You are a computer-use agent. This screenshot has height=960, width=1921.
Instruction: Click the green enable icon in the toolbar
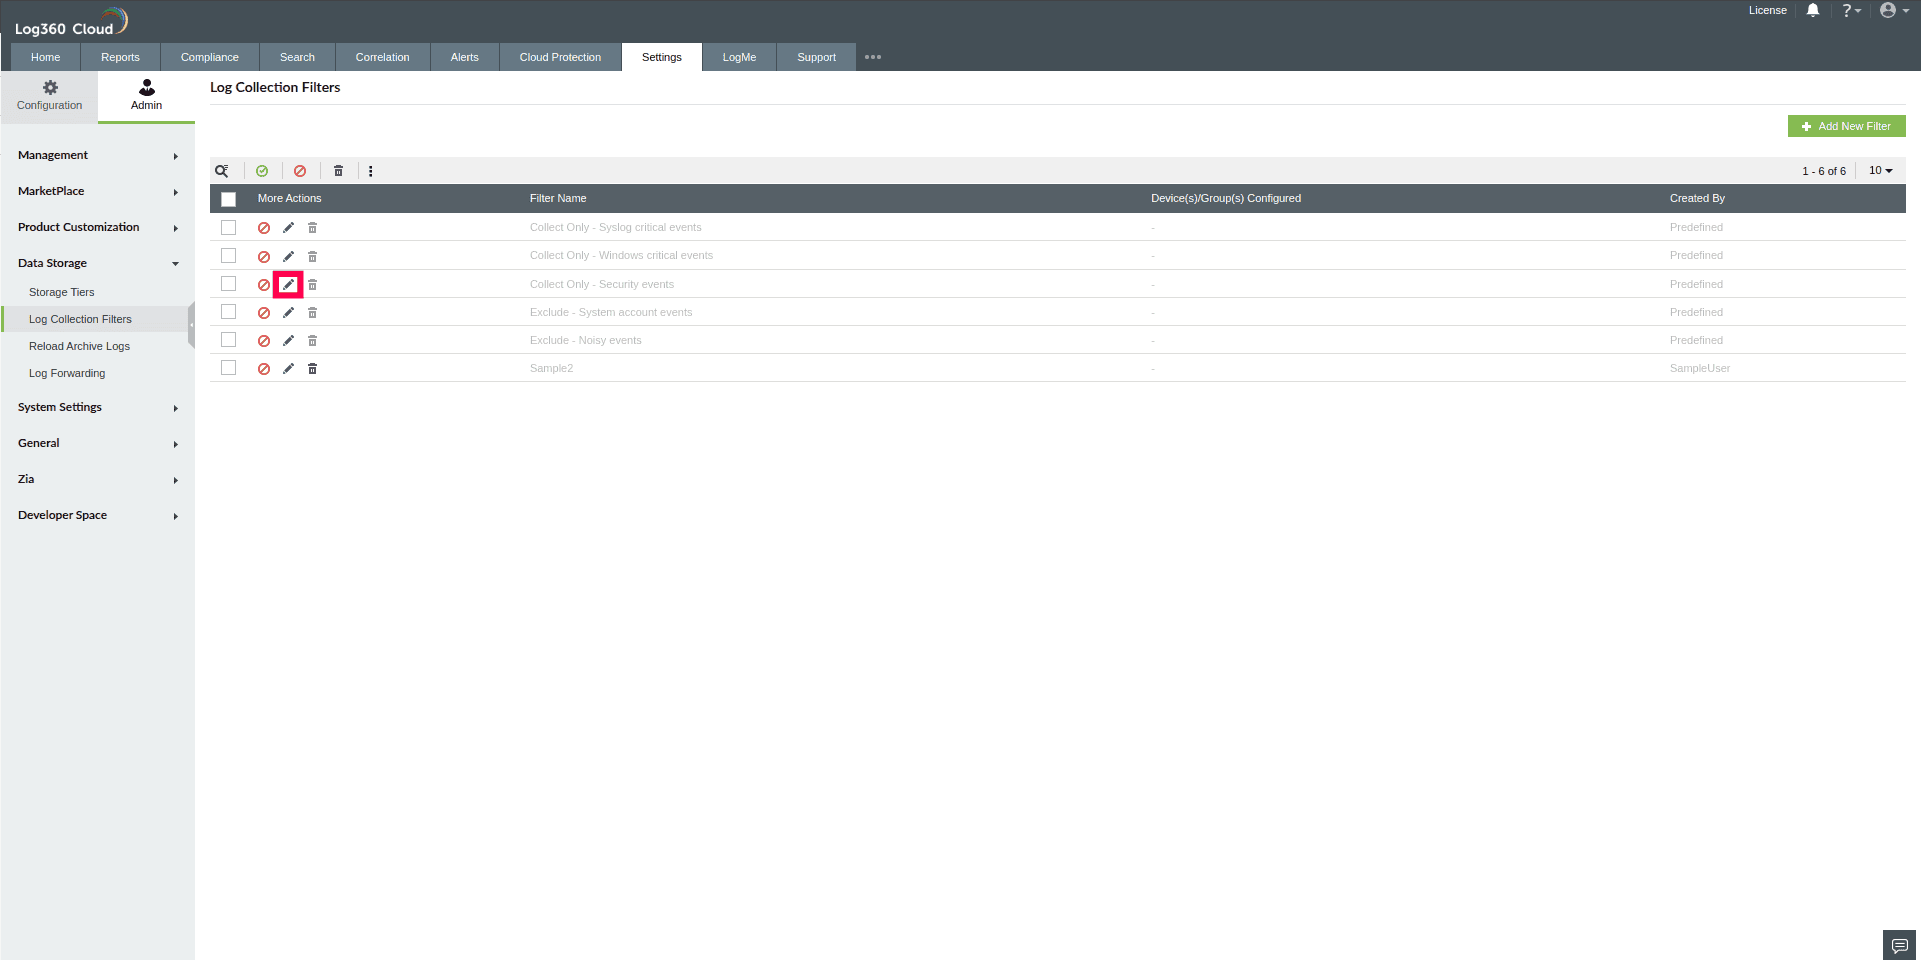(262, 171)
